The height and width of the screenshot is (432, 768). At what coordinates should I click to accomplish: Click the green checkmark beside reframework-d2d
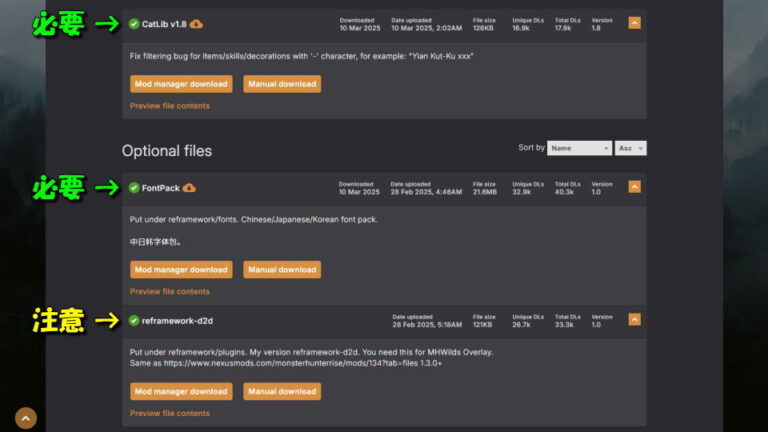point(134,320)
